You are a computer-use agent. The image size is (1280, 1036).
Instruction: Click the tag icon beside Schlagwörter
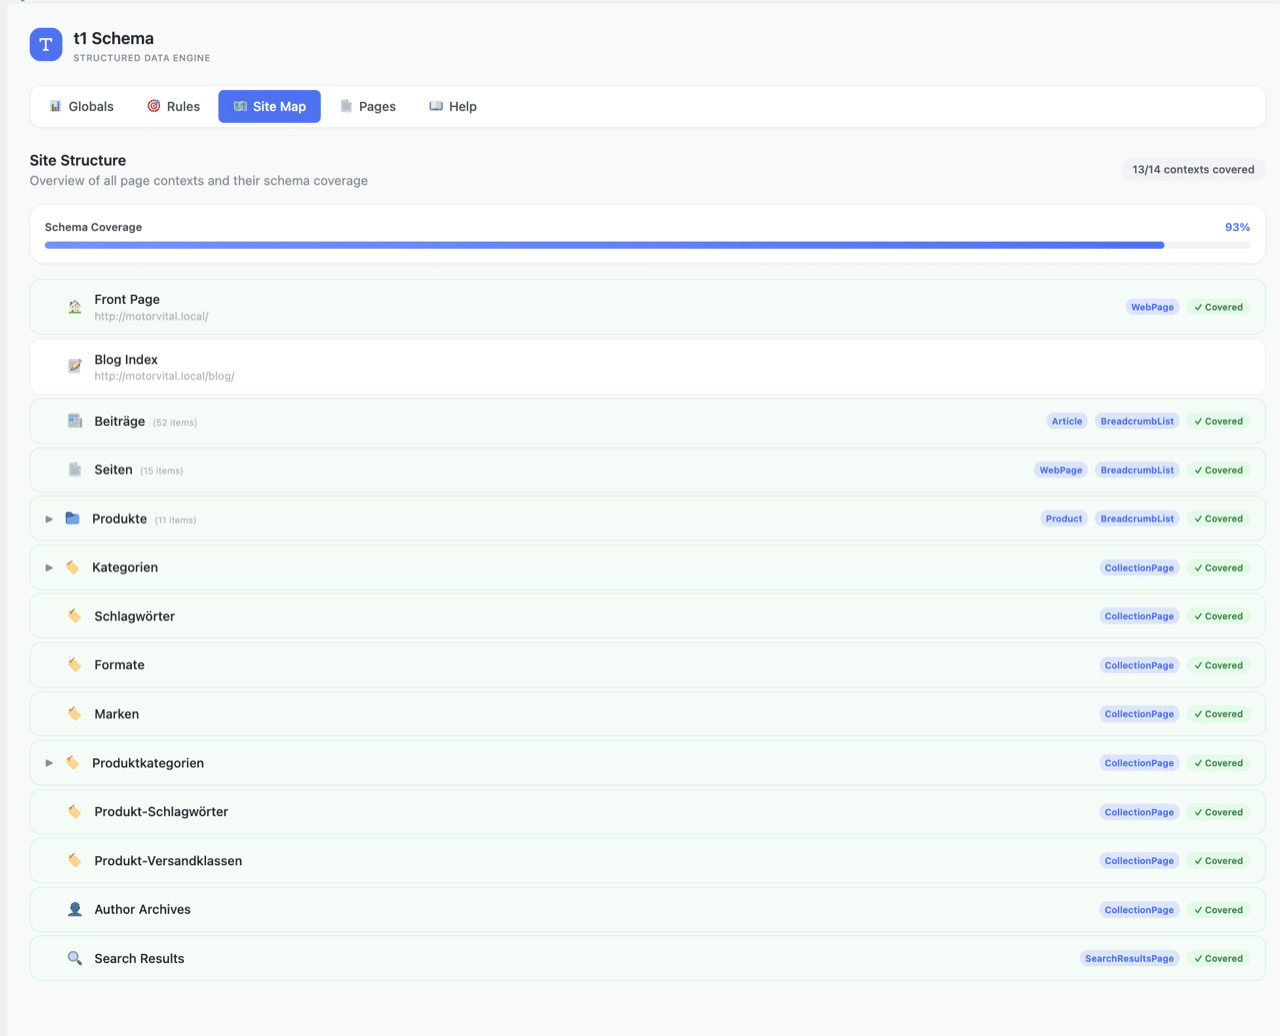[x=75, y=616]
